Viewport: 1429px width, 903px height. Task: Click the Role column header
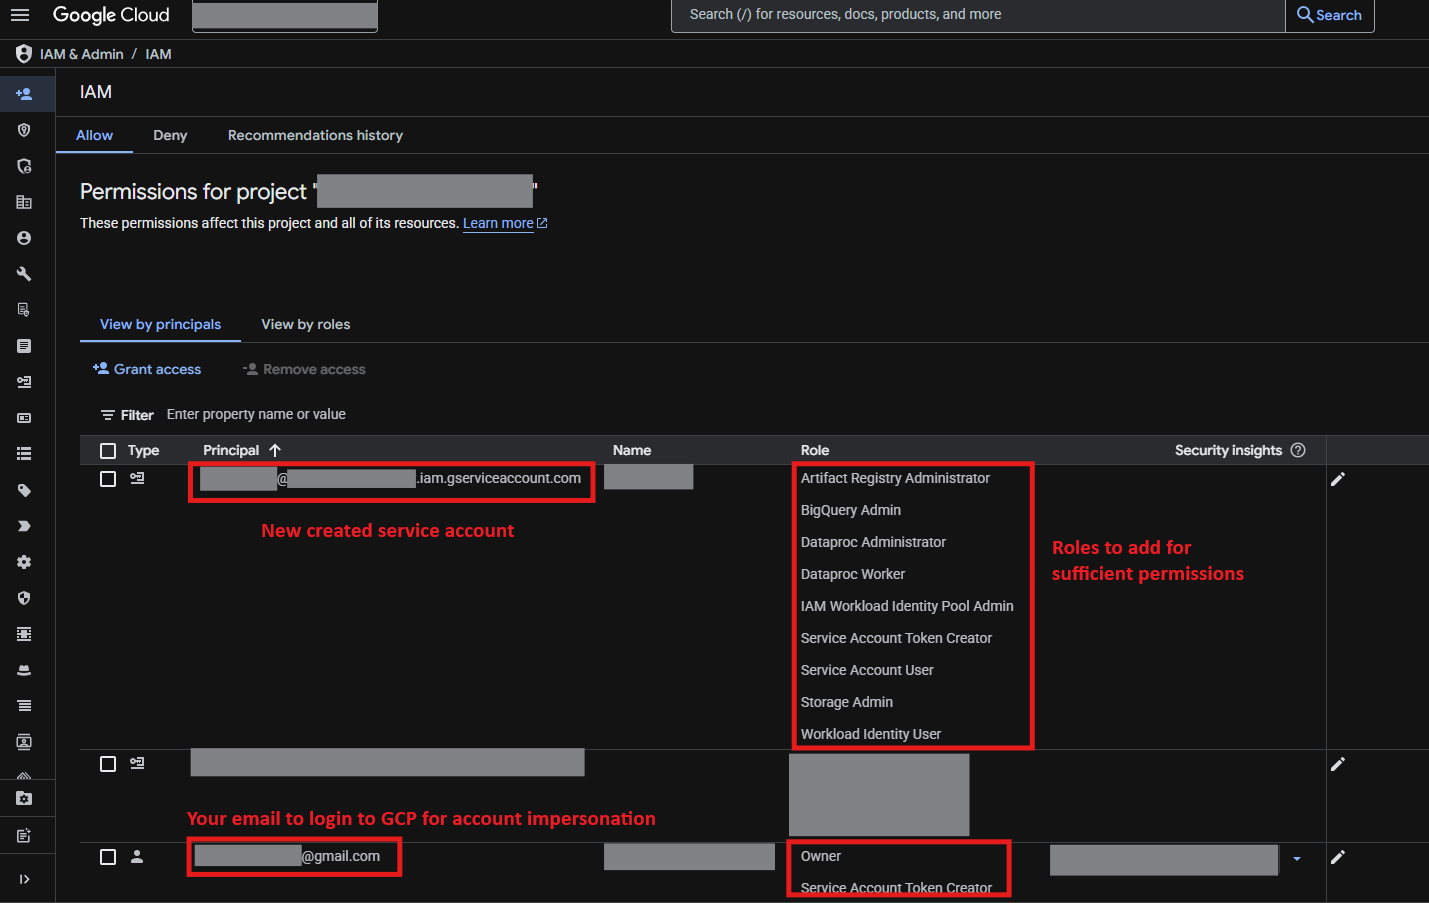pyautogui.click(x=815, y=450)
